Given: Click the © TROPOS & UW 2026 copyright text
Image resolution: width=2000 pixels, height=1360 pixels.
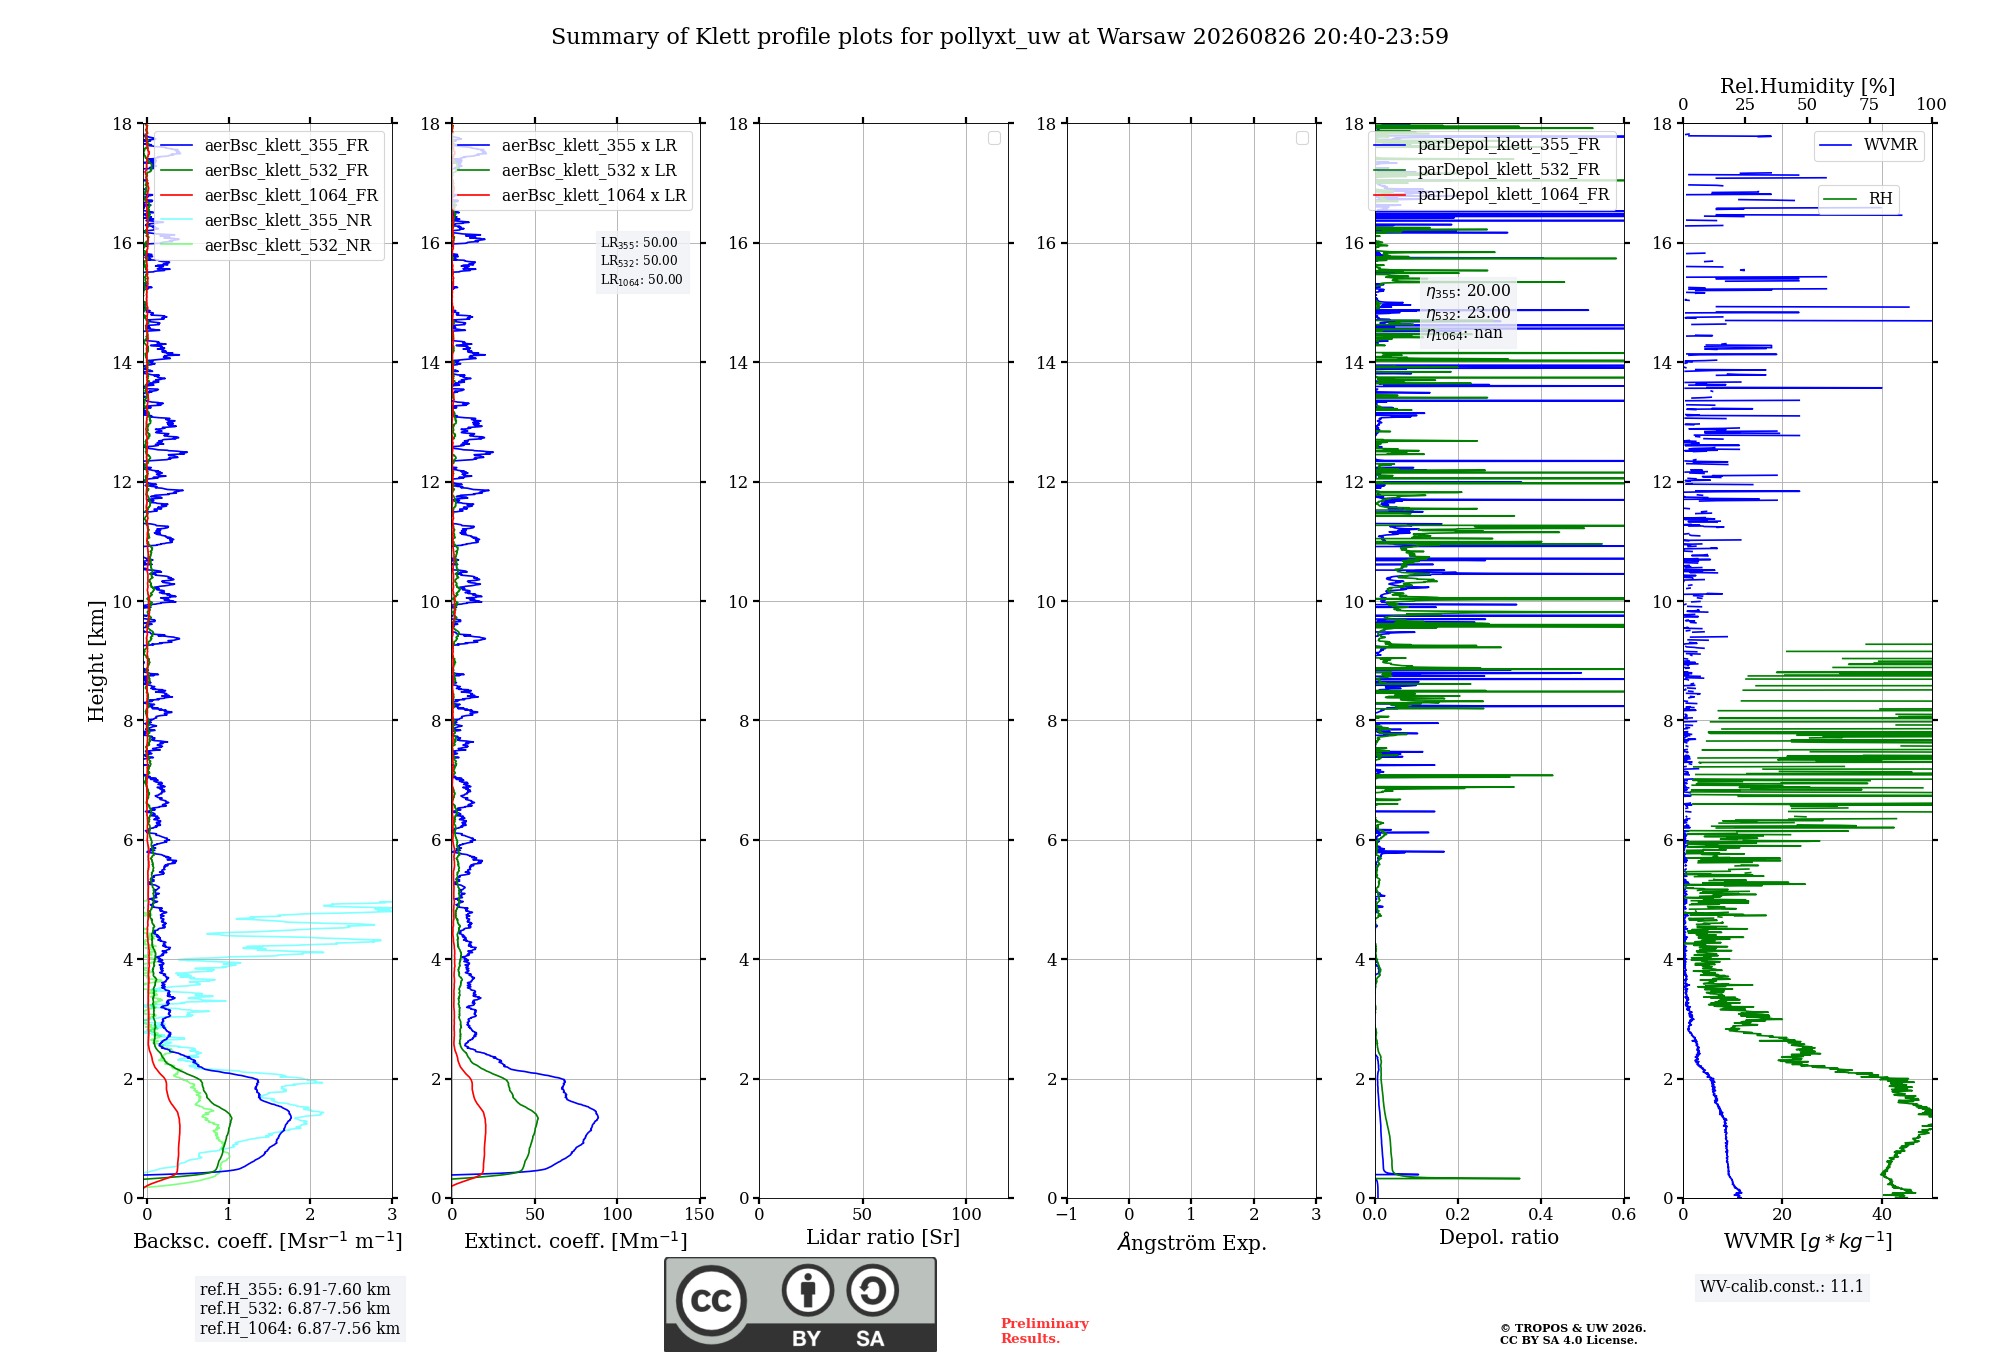Looking at the screenshot, I should 1573,1328.
